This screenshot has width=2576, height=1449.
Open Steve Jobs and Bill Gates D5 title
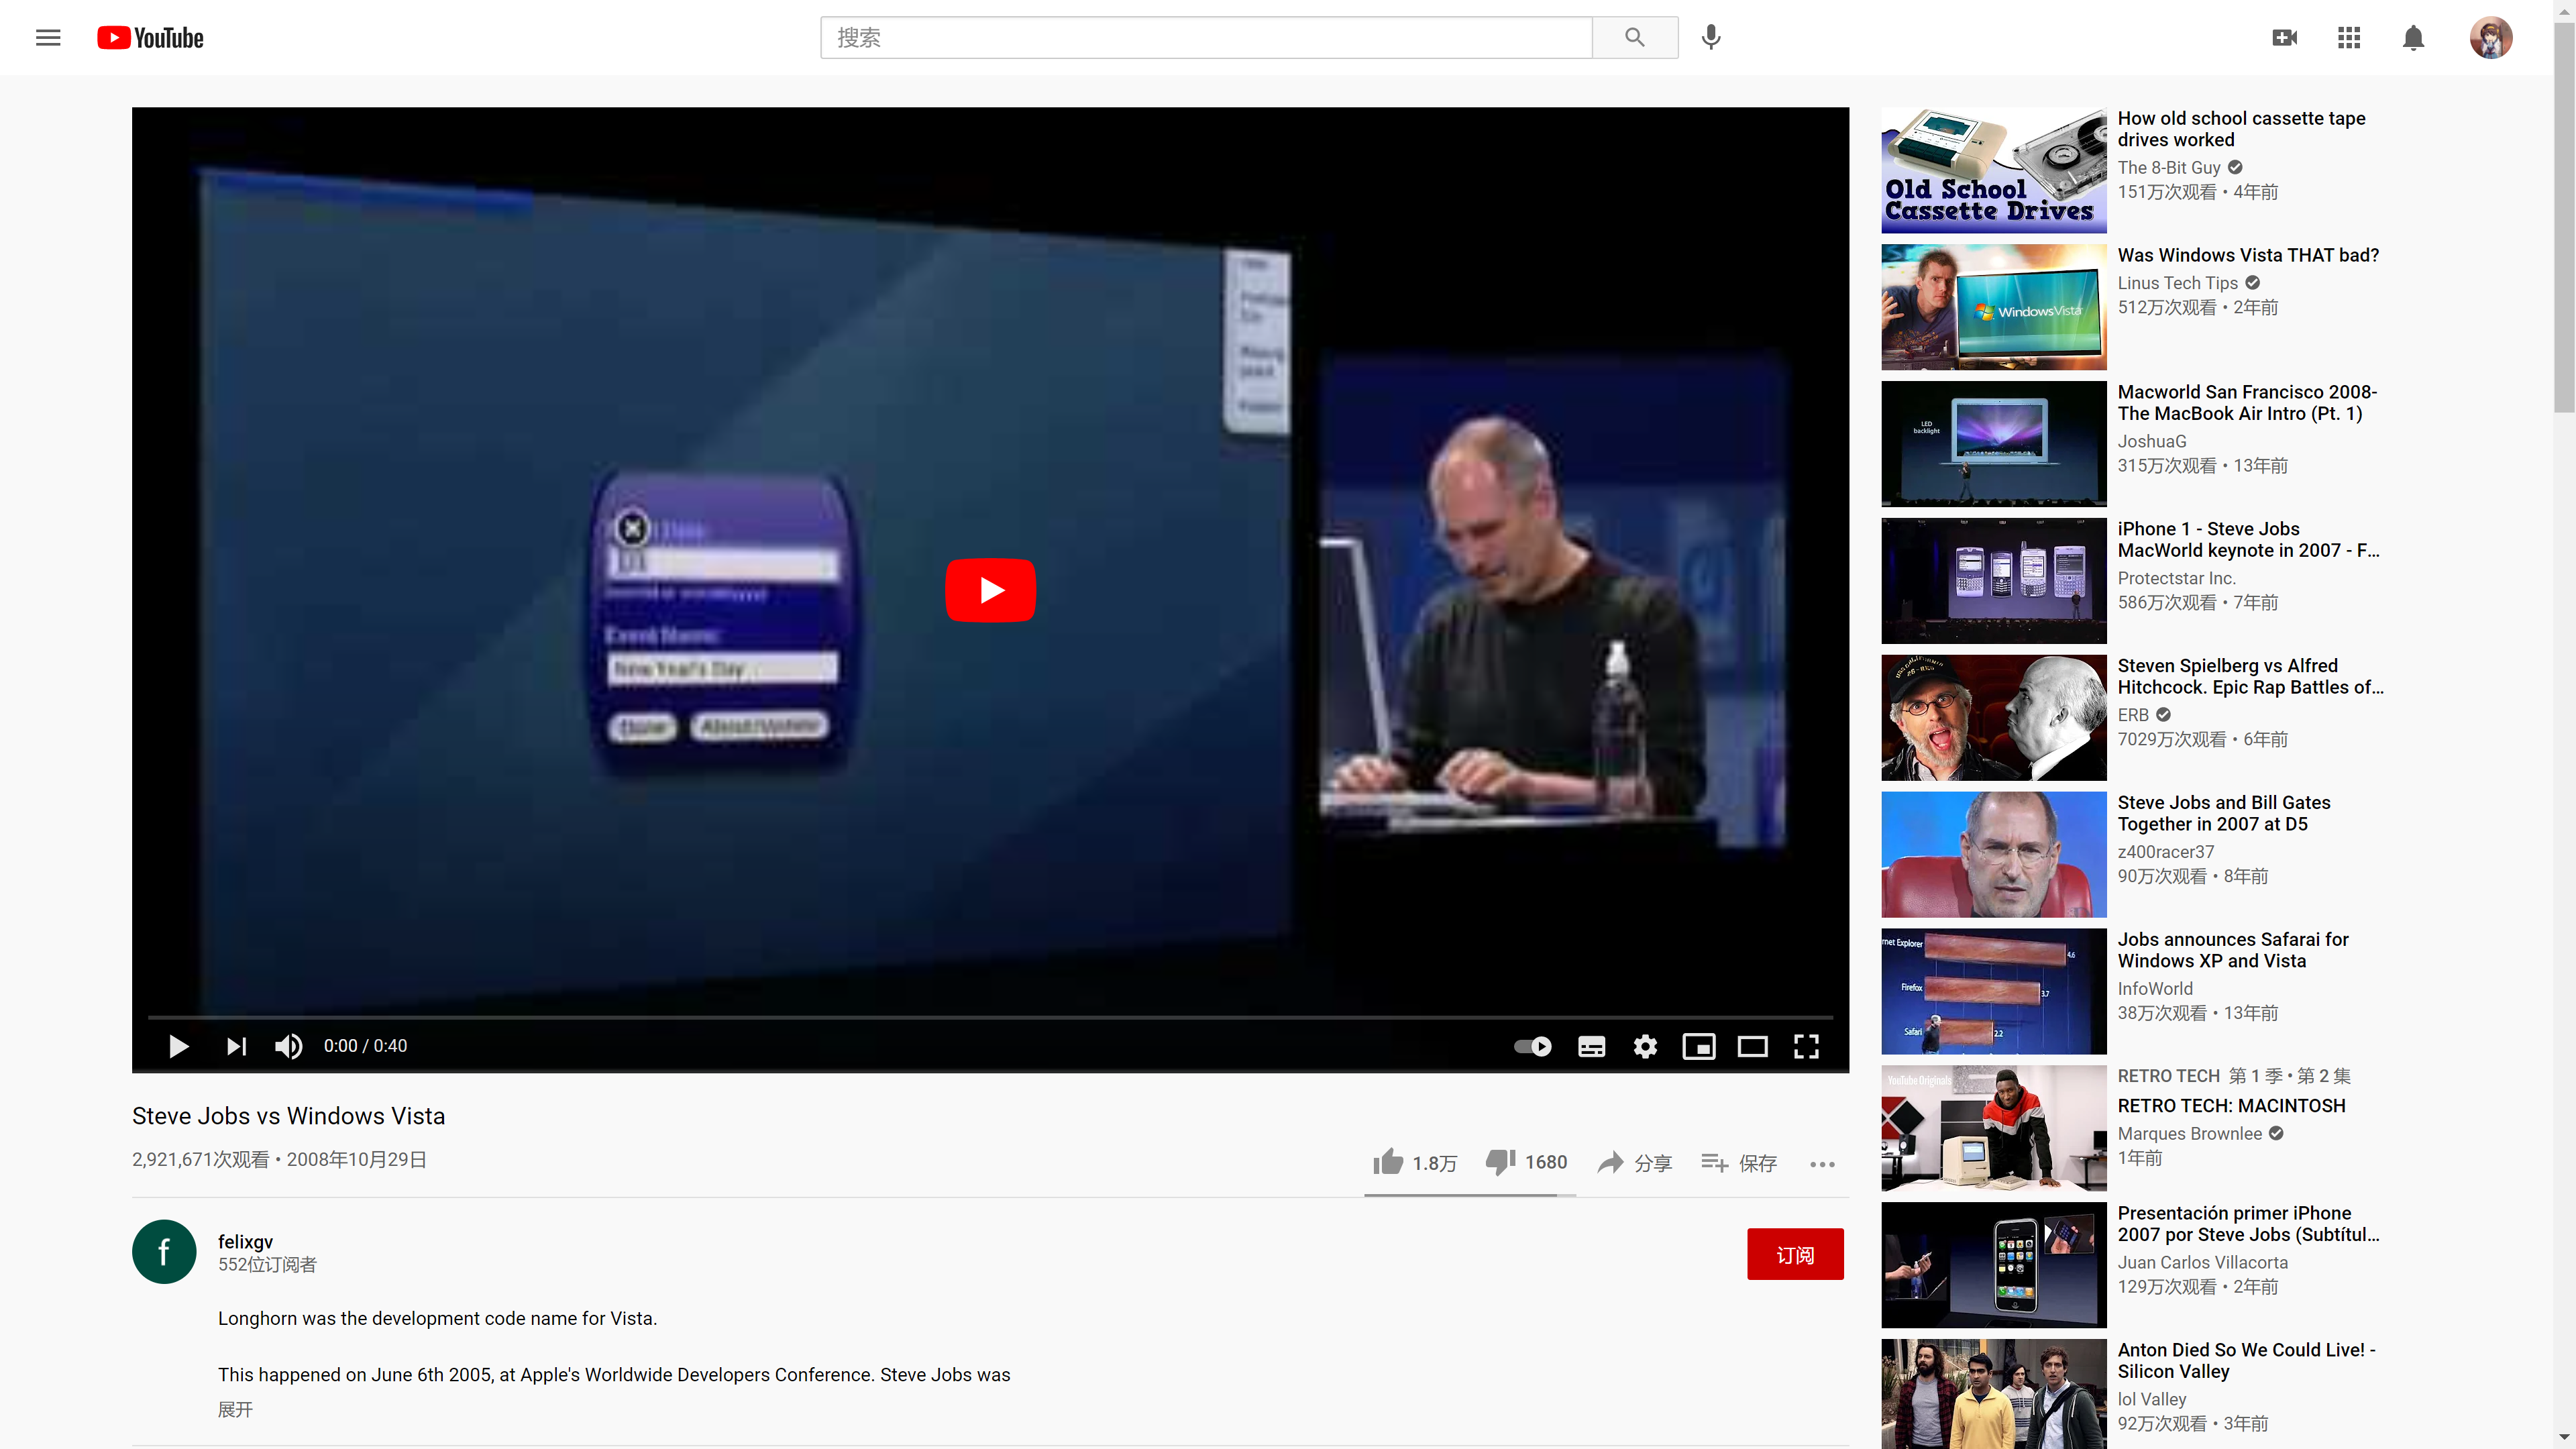(2224, 813)
